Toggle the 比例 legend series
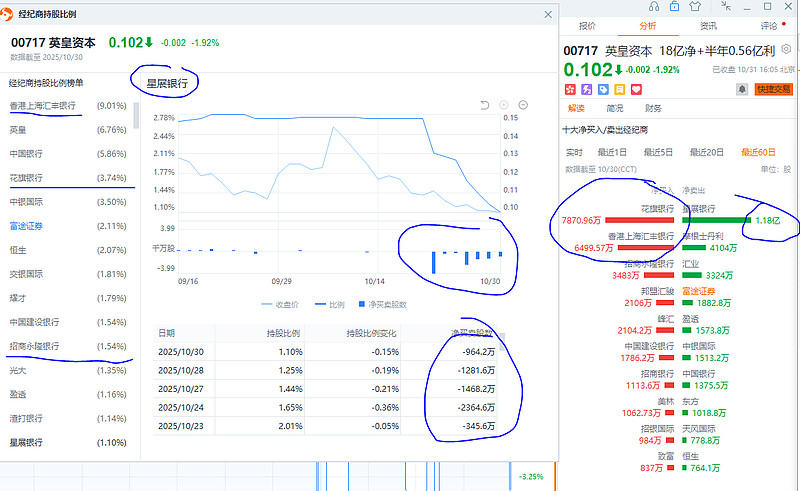800x491 pixels. click(330, 305)
